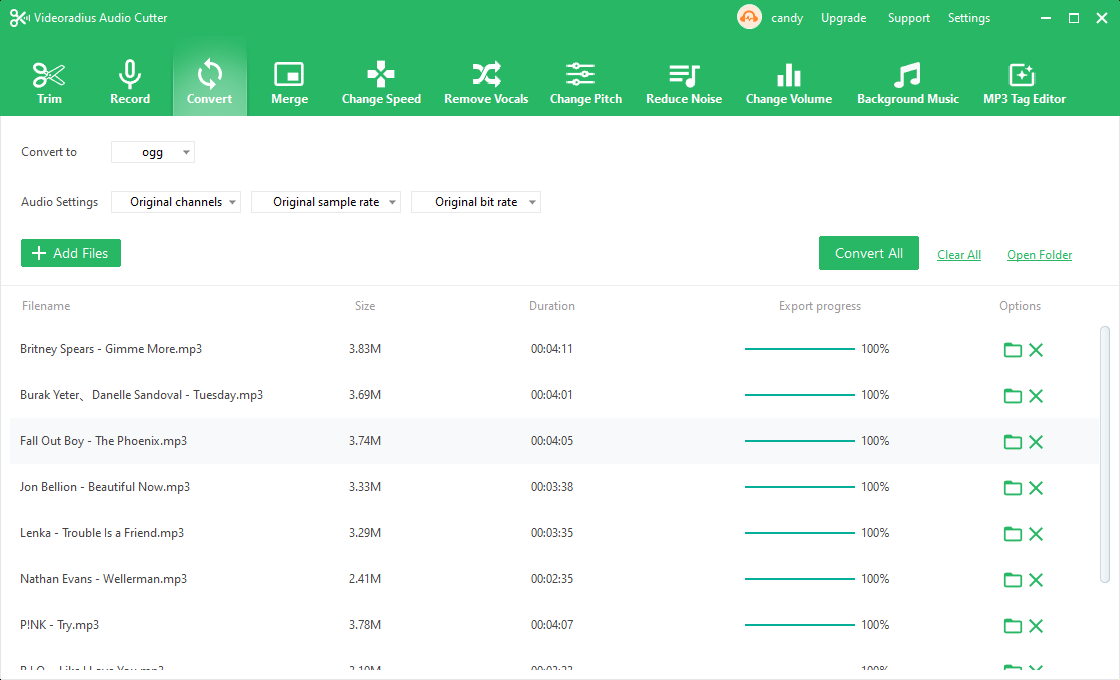Click the Wellerman export progress bar
Viewport: 1120px width, 680px height.
799,579
